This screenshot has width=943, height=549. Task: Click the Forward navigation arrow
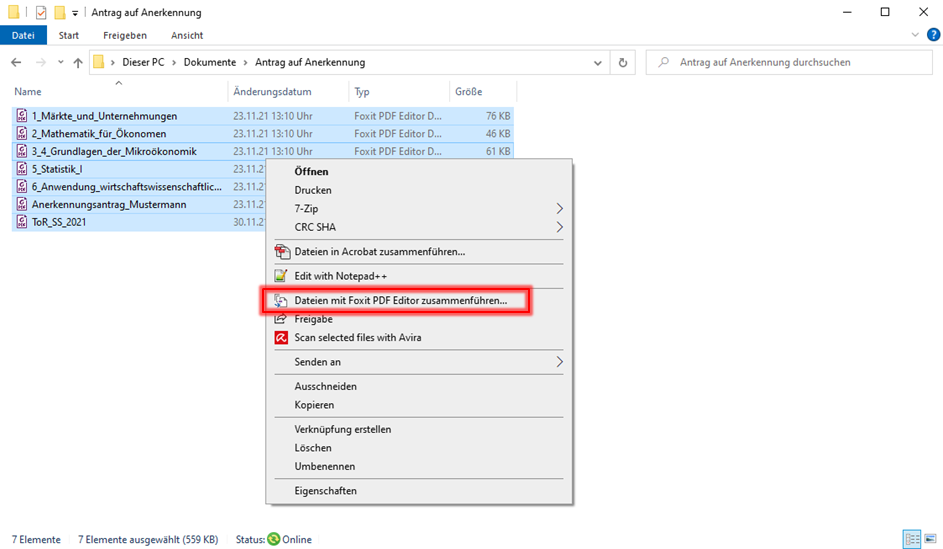pyautogui.click(x=40, y=63)
